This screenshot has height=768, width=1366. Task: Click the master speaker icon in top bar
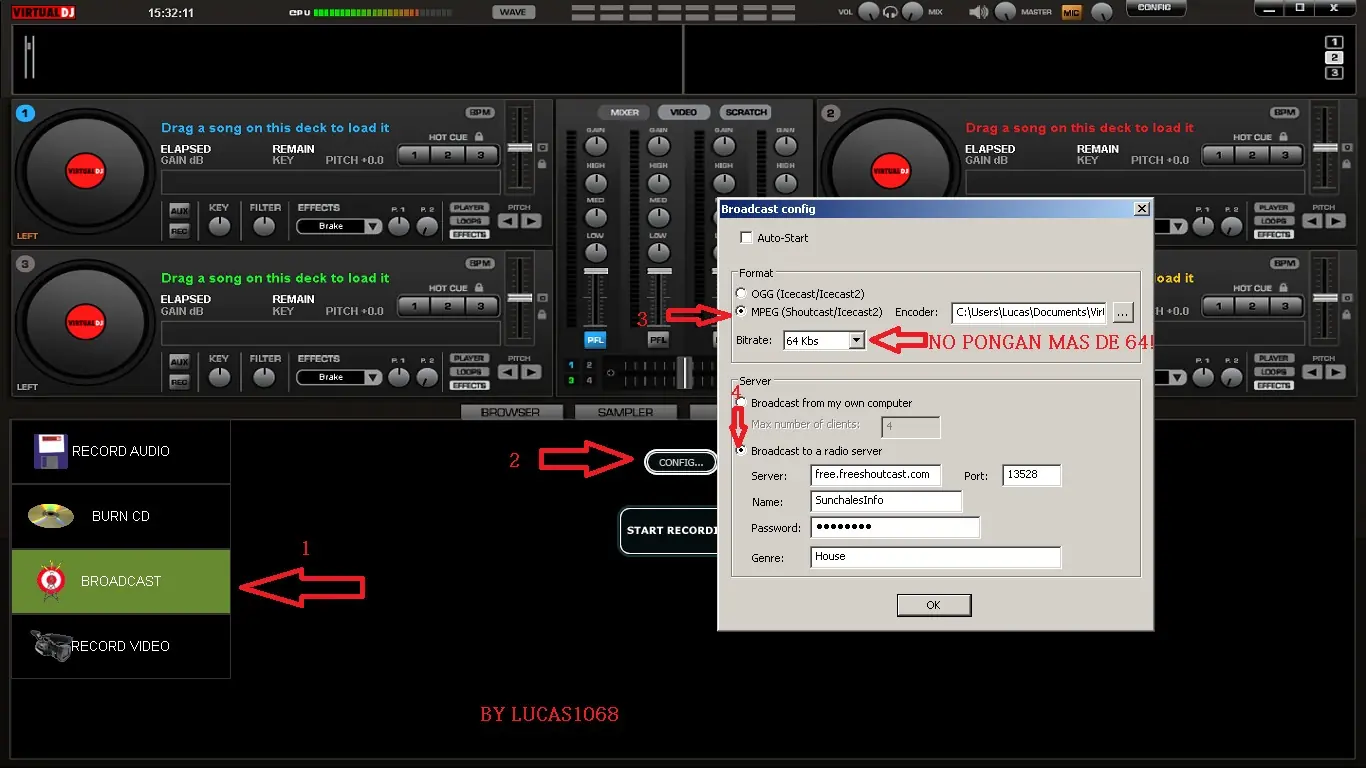click(x=978, y=12)
